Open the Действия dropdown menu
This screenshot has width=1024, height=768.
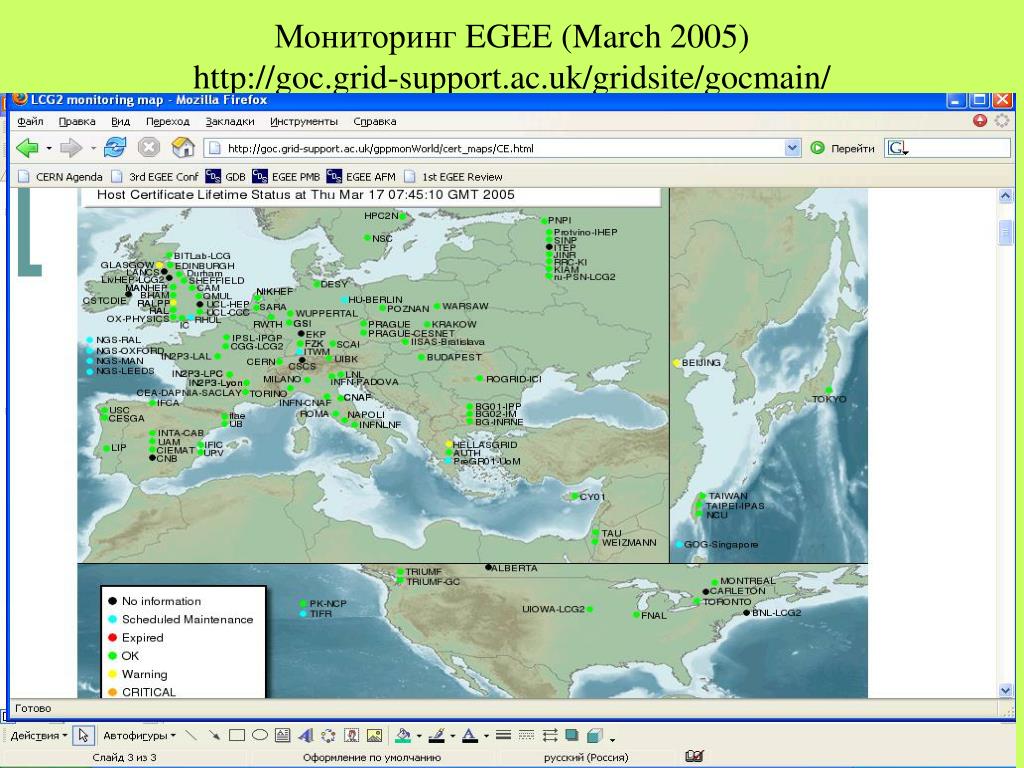click(x=39, y=735)
